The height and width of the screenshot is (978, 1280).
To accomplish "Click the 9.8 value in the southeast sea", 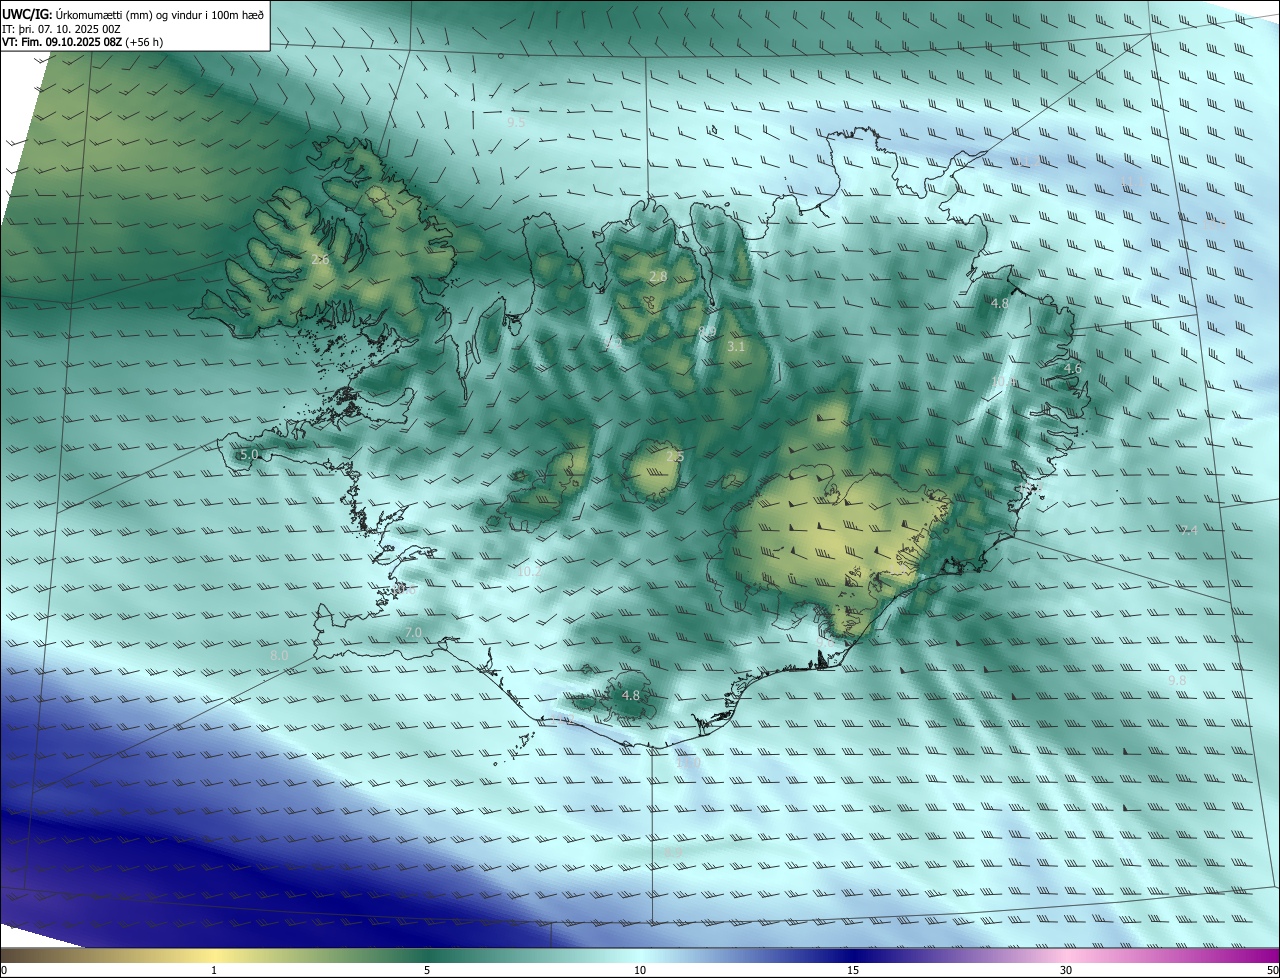I will point(1177,681).
